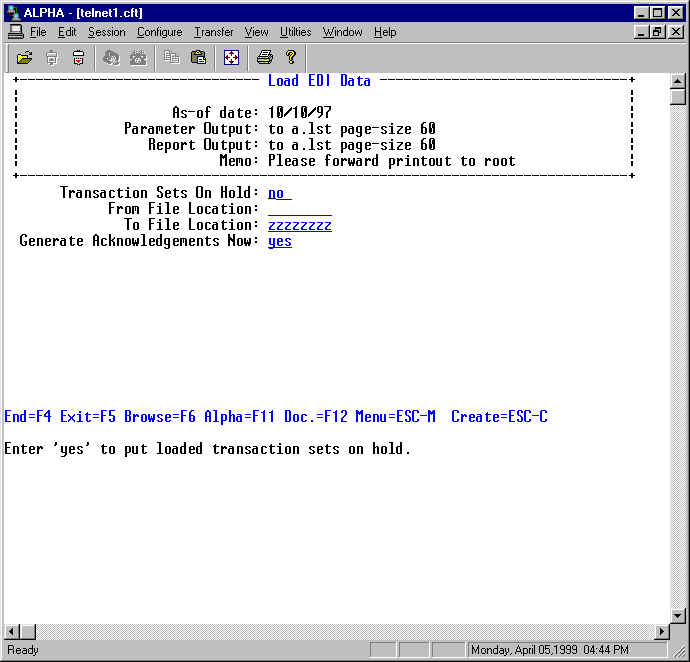Click the horizontal scrollbar right arrow
Viewport: 690px width, 662px height.
coord(661,632)
